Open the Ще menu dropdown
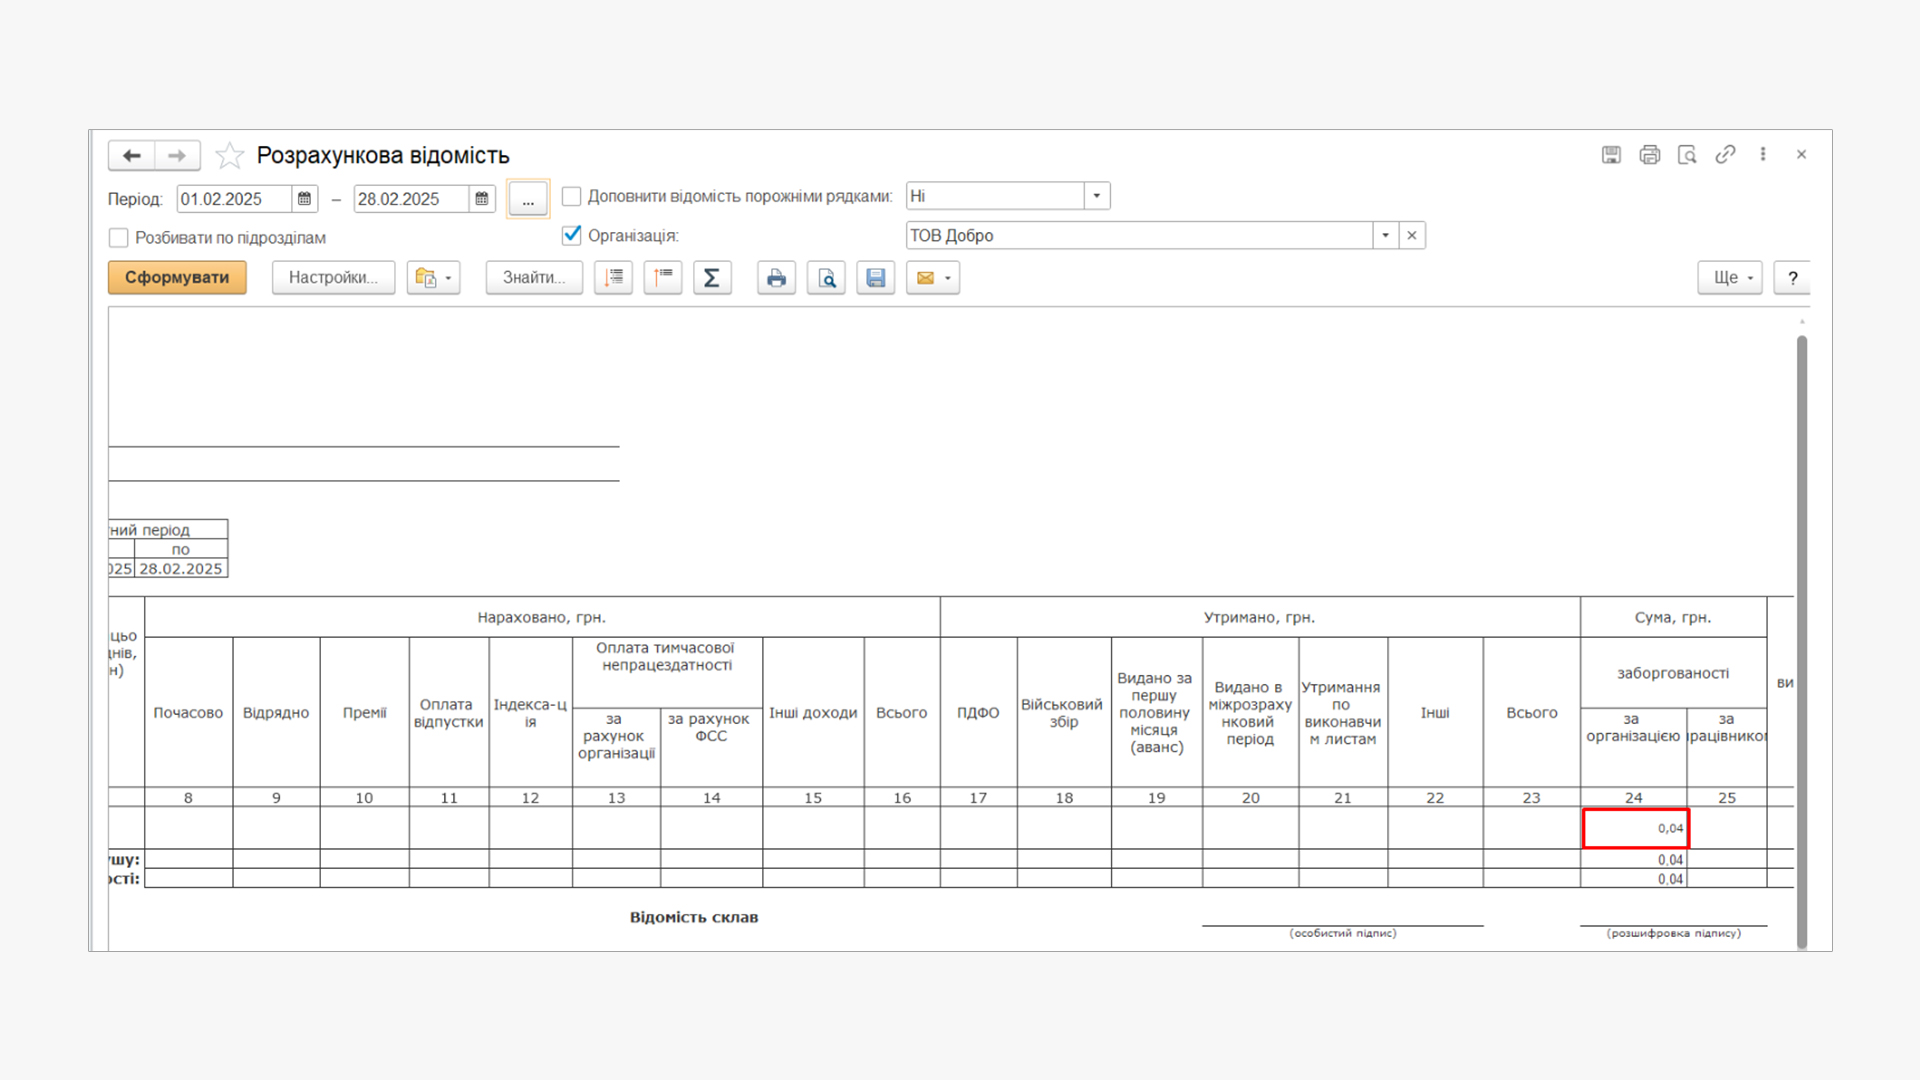 pyautogui.click(x=1731, y=278)
